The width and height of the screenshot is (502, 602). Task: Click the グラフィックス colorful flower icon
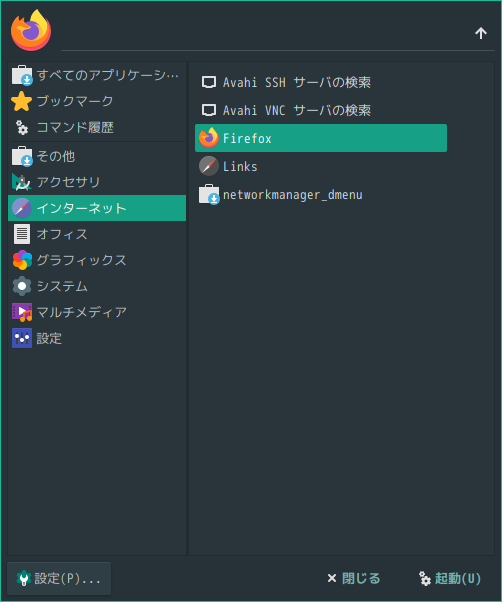pos(22,260)
